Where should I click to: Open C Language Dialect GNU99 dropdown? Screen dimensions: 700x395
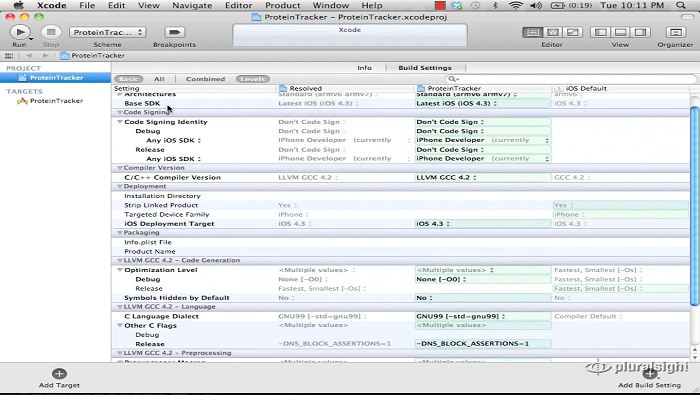pos(483,316)
